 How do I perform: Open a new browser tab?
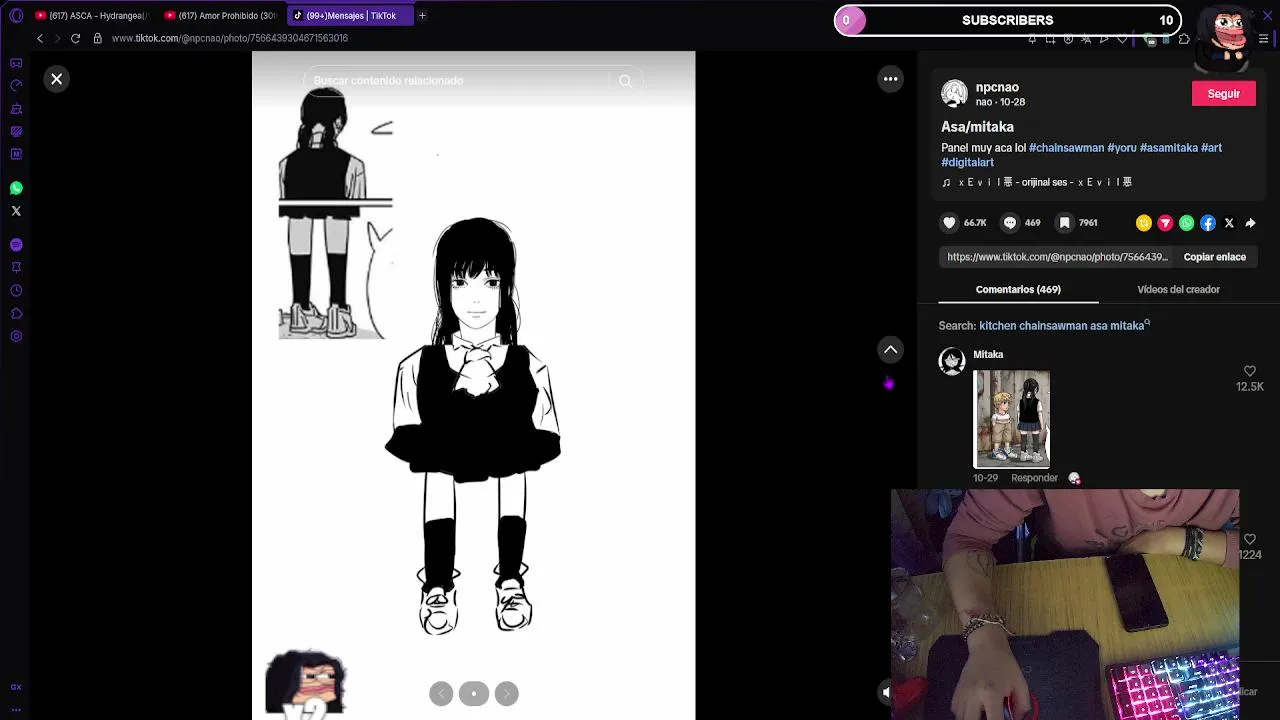422,16
